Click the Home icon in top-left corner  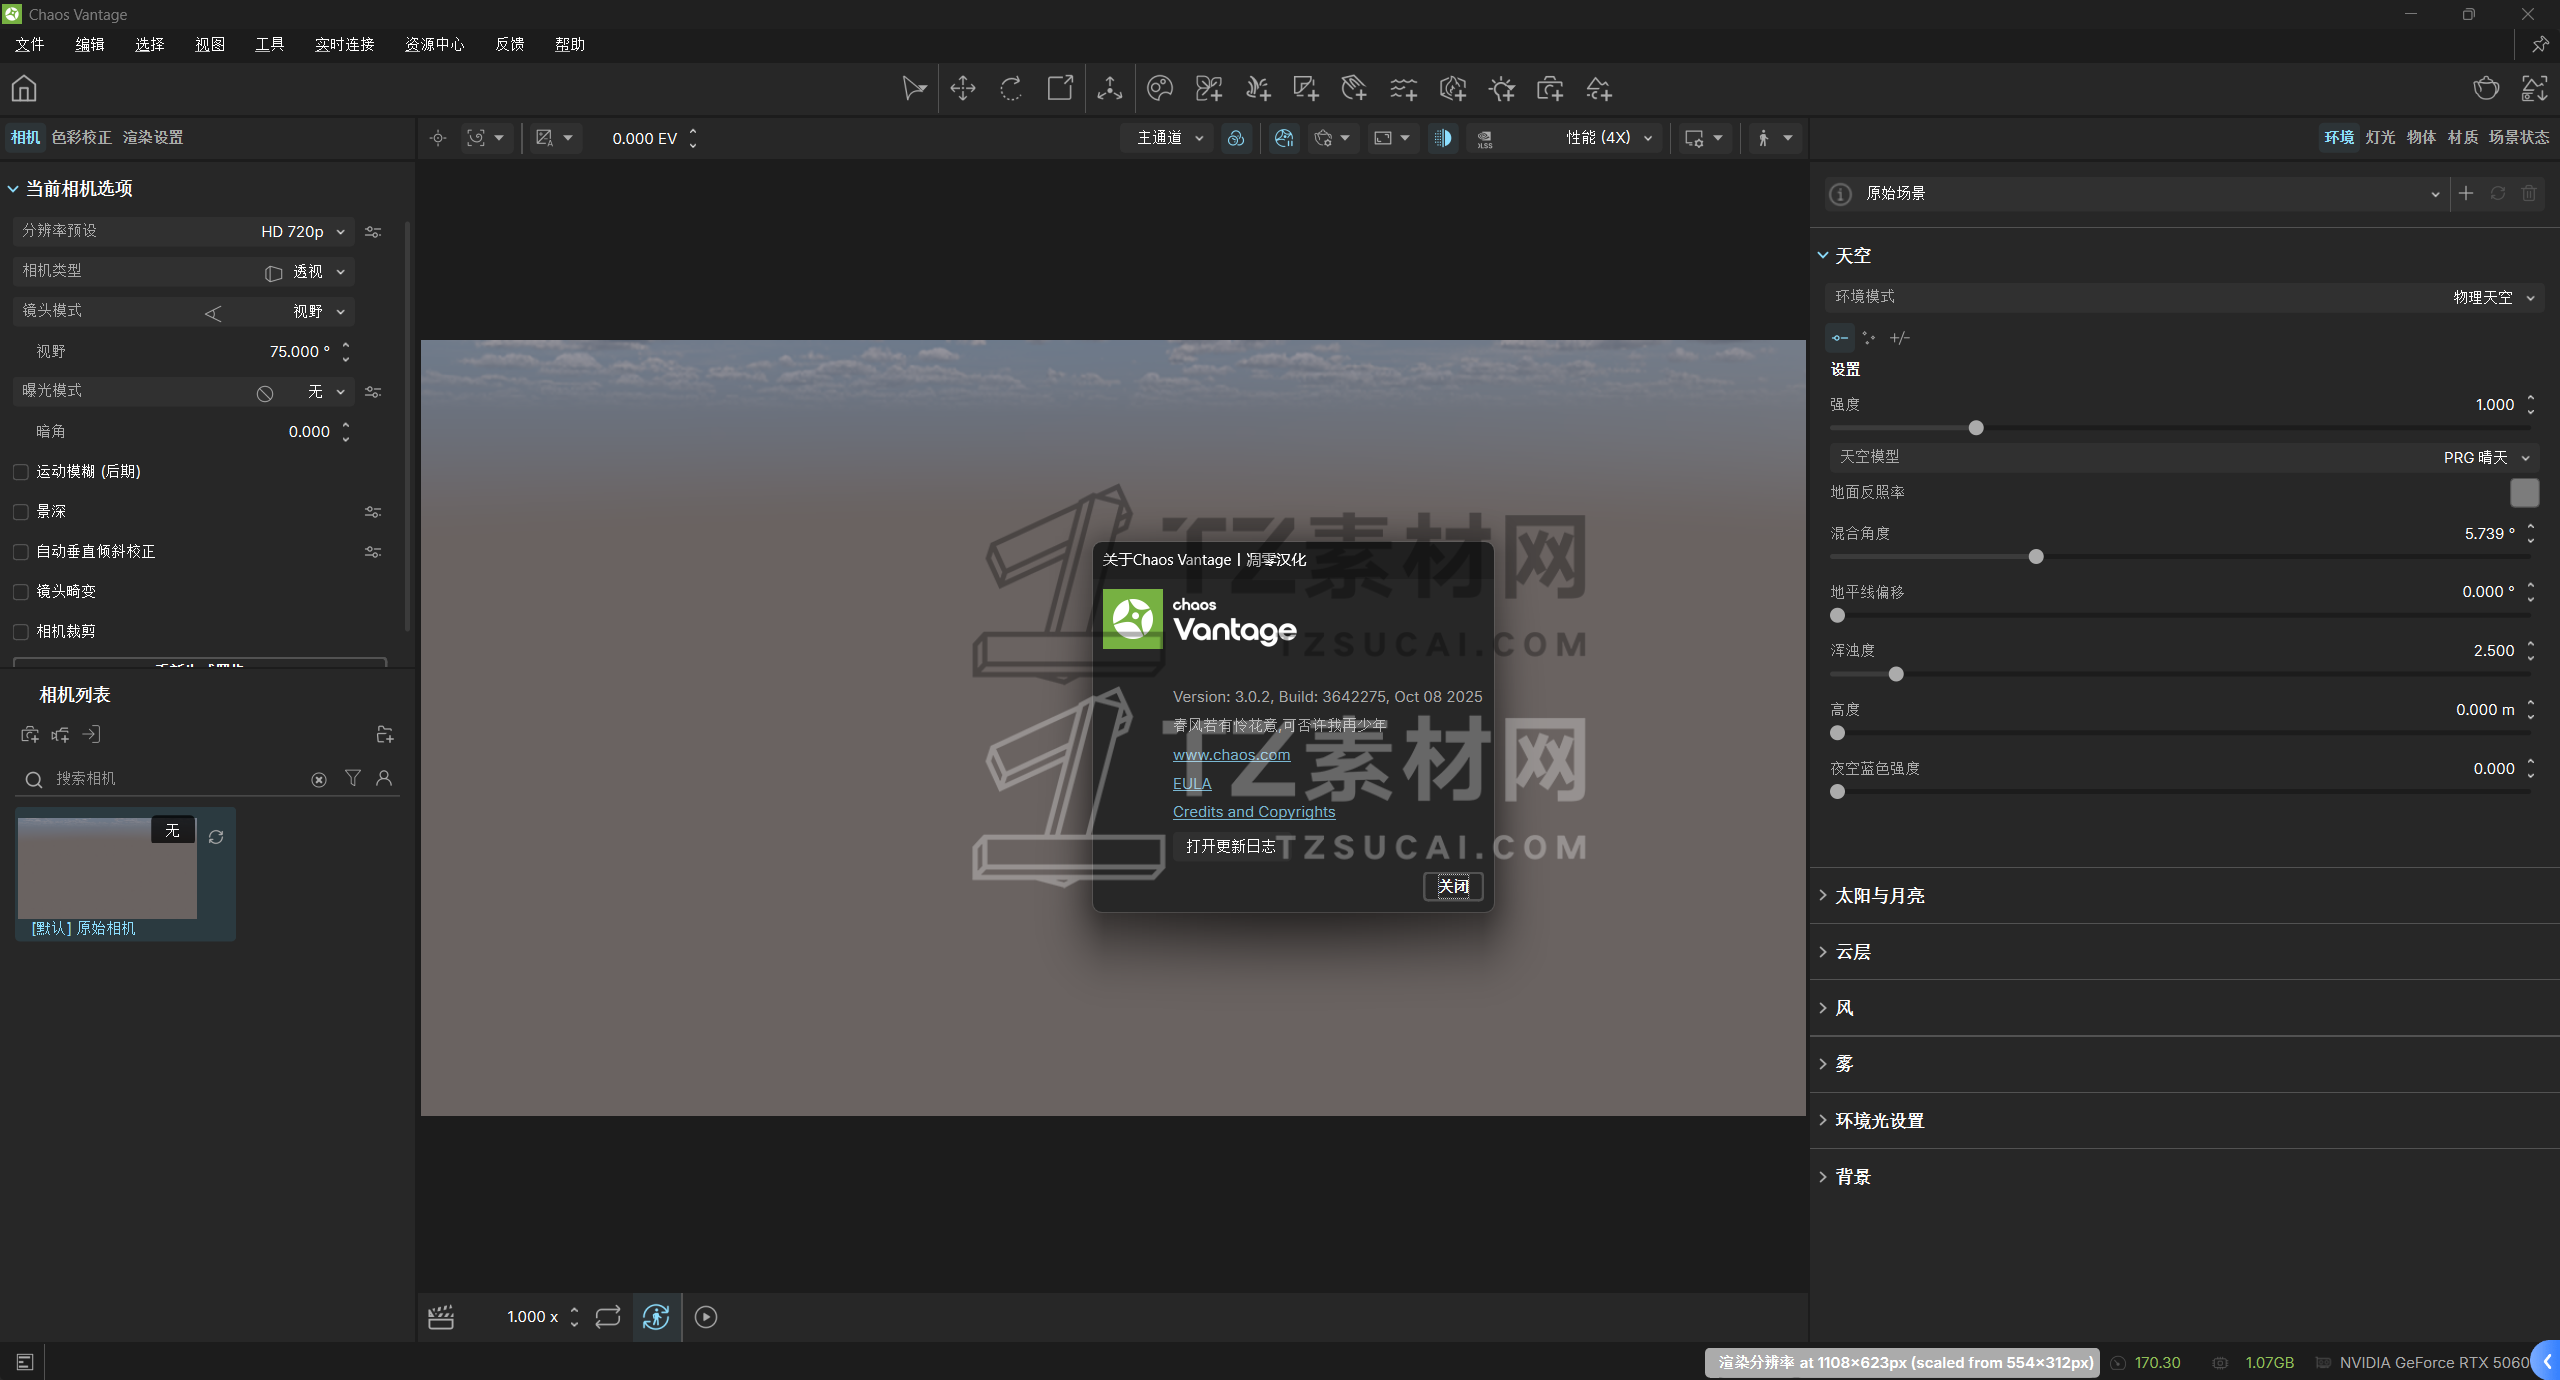click(24, 88)
